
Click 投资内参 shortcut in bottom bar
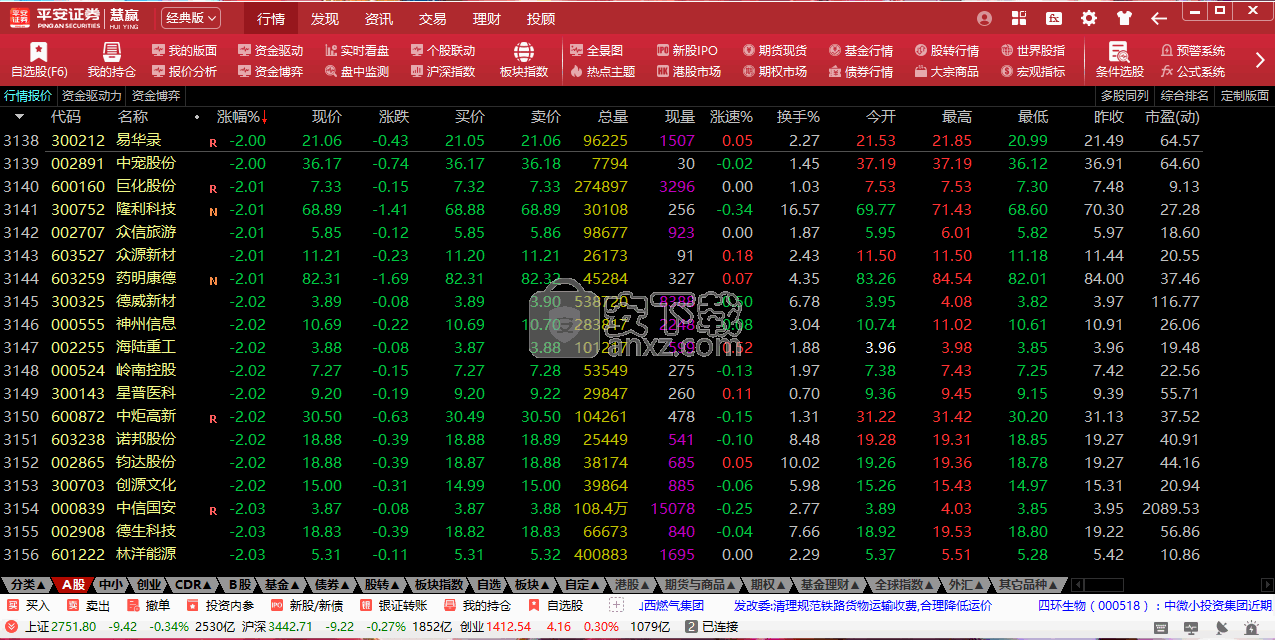[x=220, y=605]
